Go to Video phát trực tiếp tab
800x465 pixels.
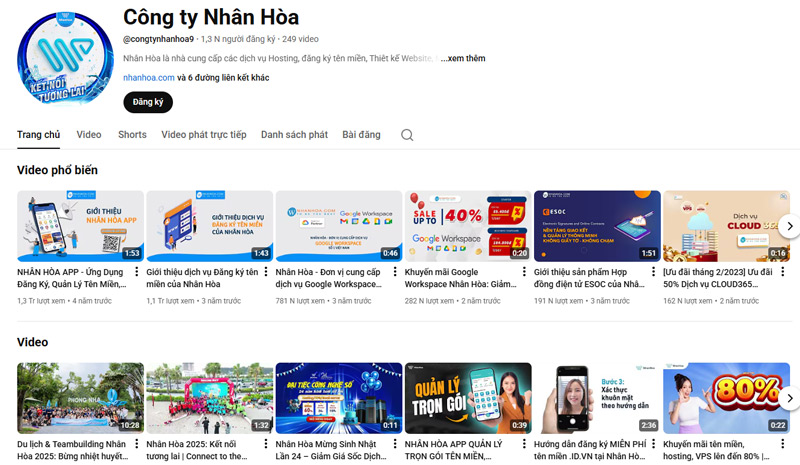204,135
